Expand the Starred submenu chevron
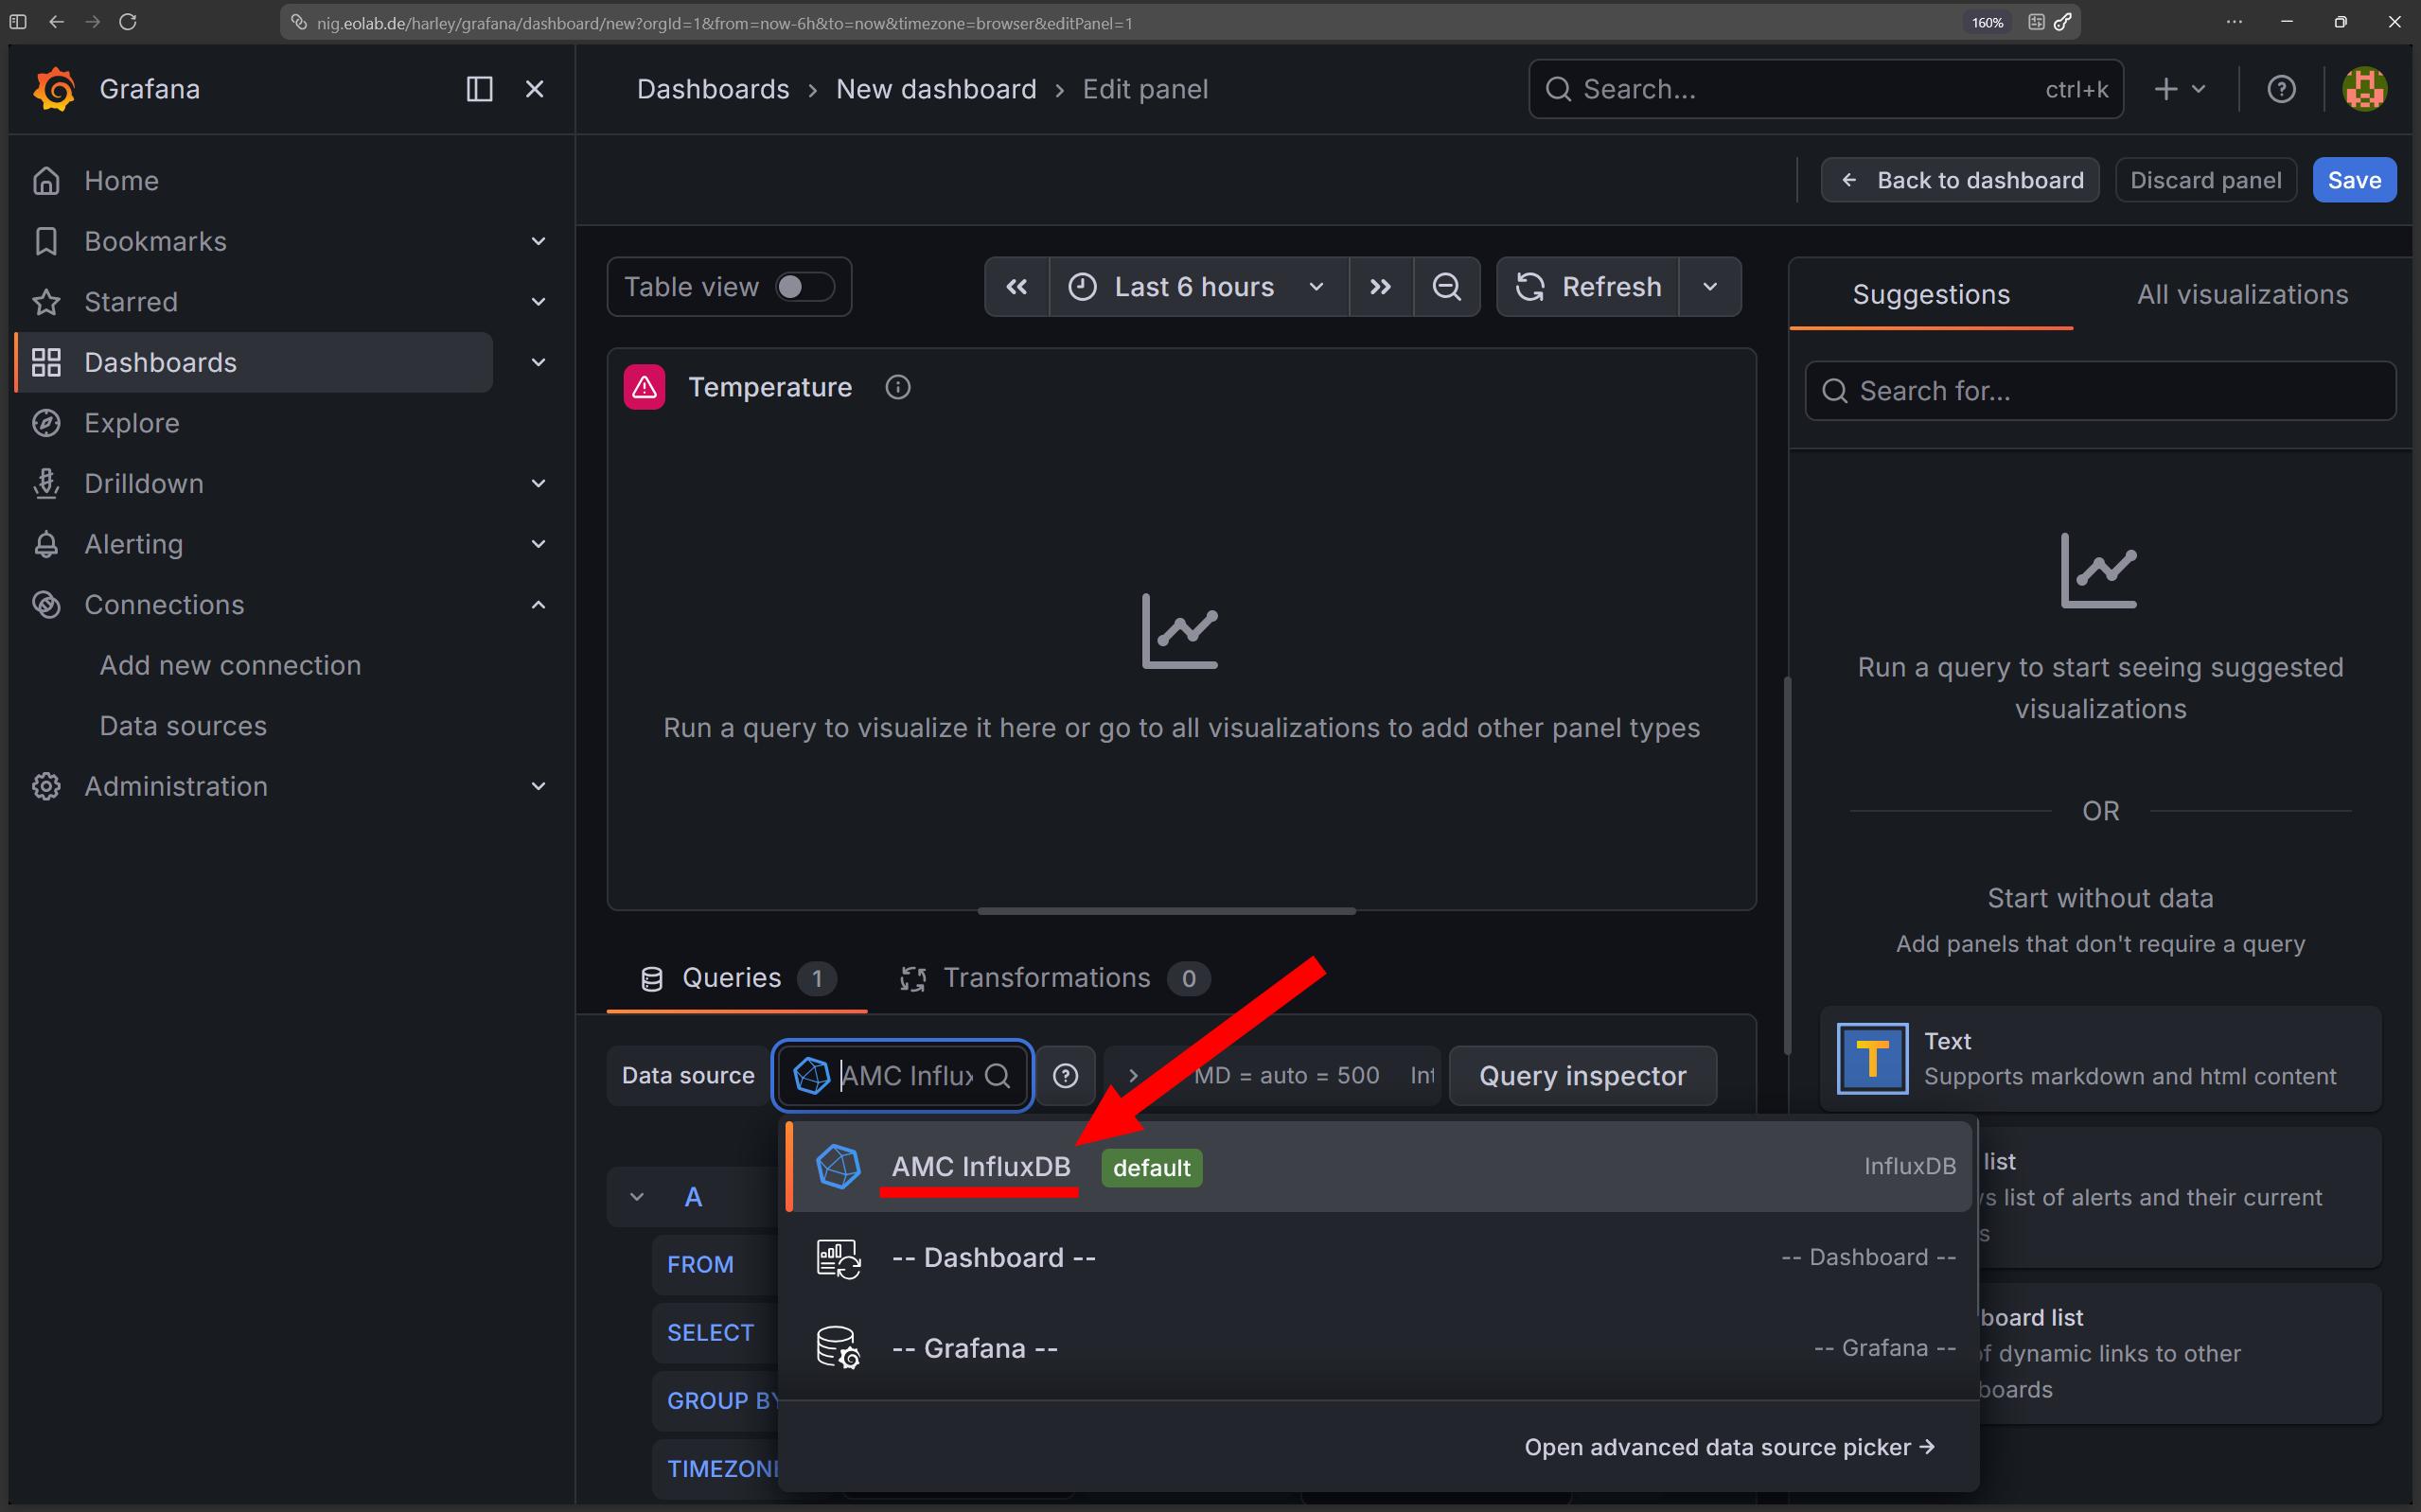This screenshot has width=2421, height=1512. (x=538, y=302)
